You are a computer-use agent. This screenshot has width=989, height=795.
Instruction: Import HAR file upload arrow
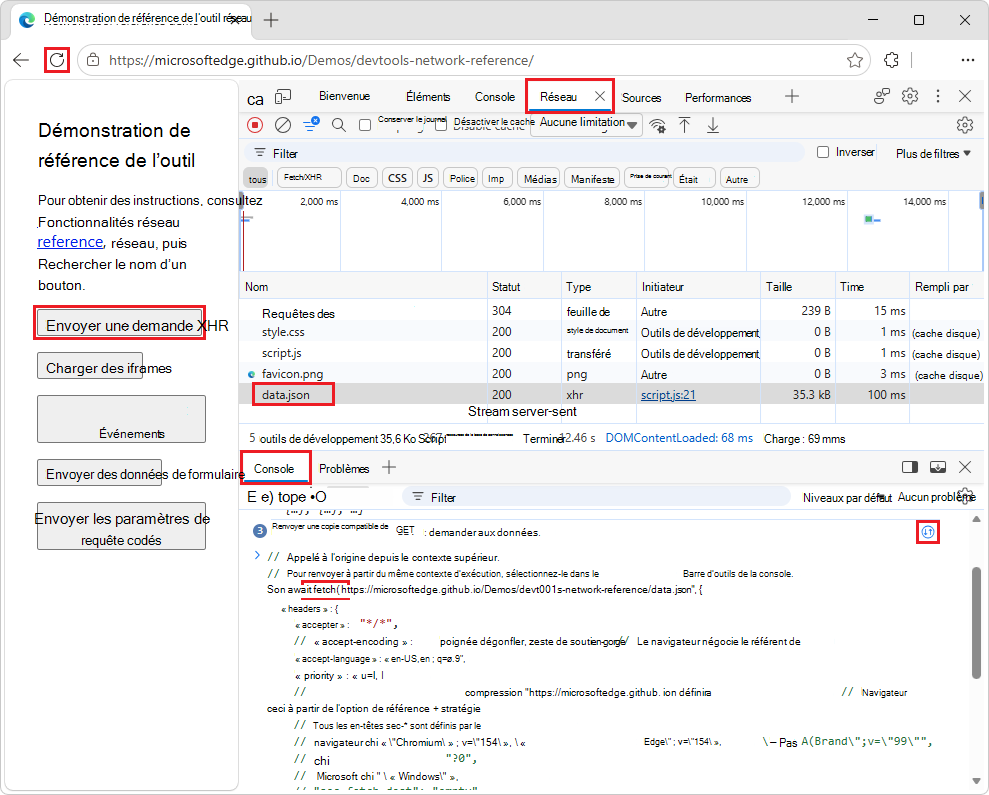(x=684, y=126)
